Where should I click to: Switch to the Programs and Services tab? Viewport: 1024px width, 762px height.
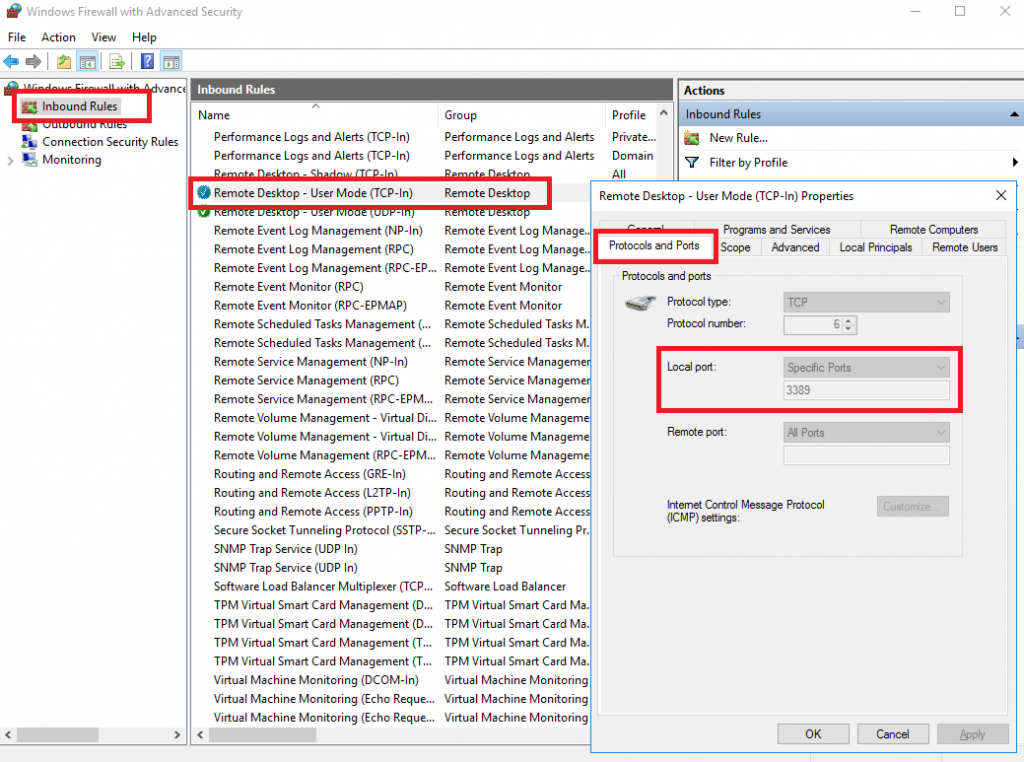pos(776,230)
